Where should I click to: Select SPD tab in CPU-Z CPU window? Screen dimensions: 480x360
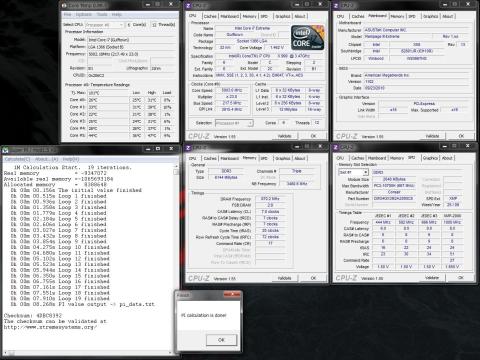pyautogui.click(x=264, y=16)
